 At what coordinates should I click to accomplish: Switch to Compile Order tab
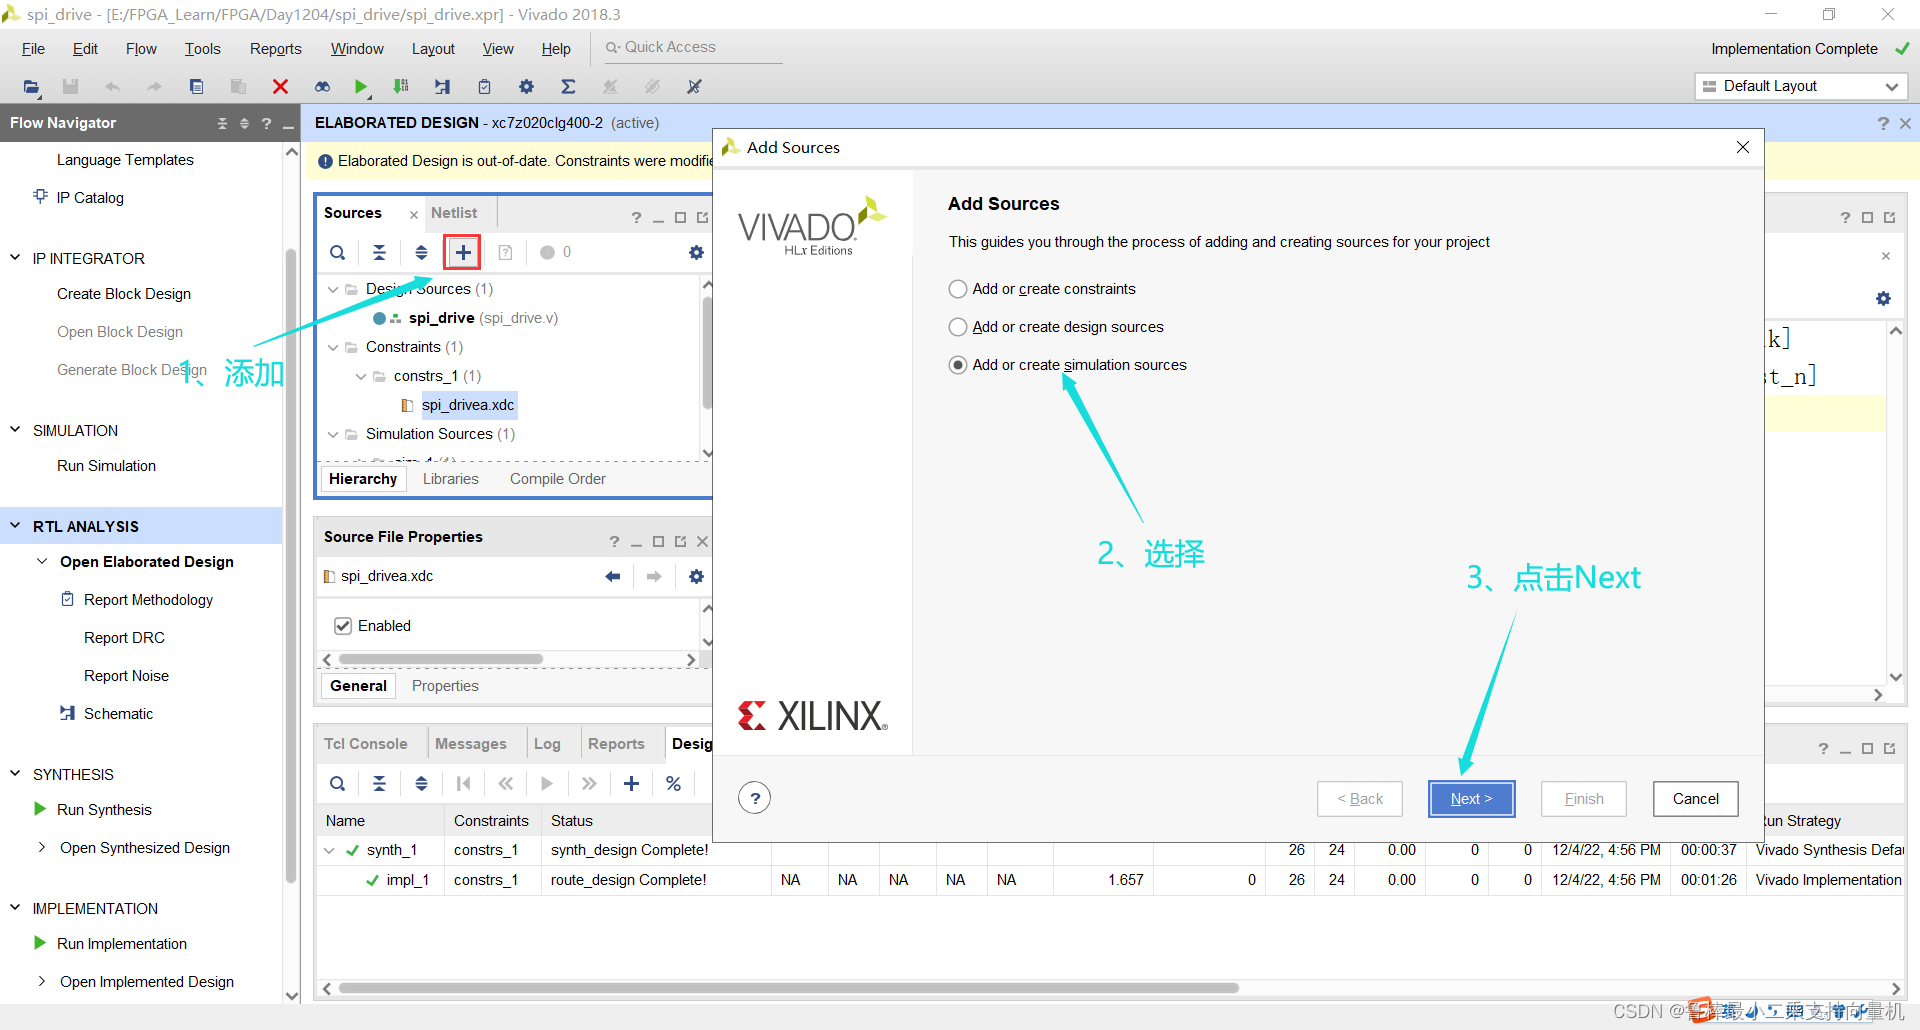pyautogui.click(x=558, y=479)
